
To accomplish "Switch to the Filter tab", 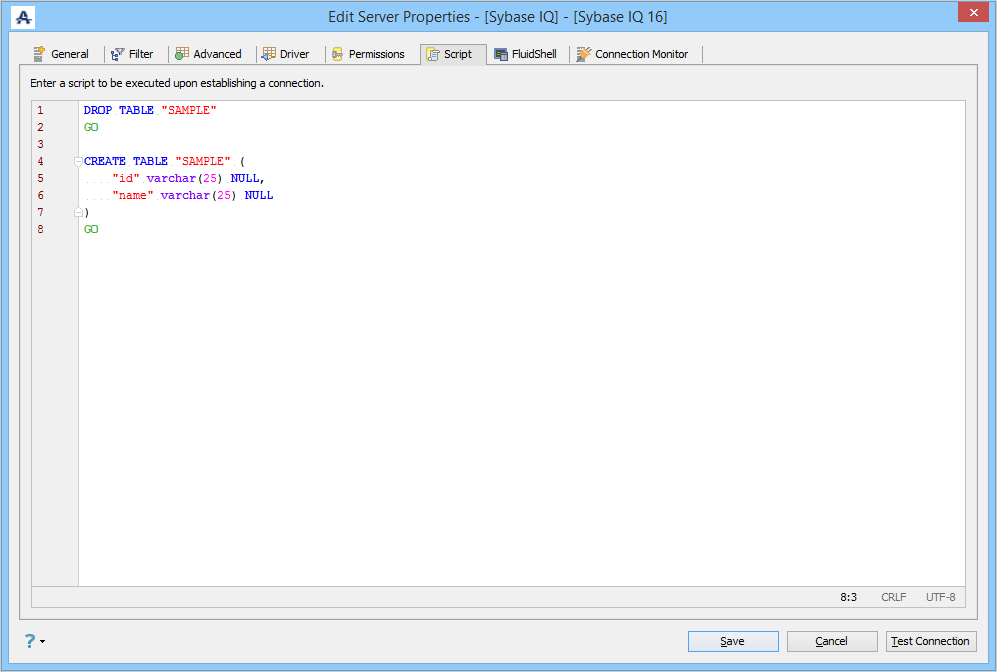I will pos(132,54).
